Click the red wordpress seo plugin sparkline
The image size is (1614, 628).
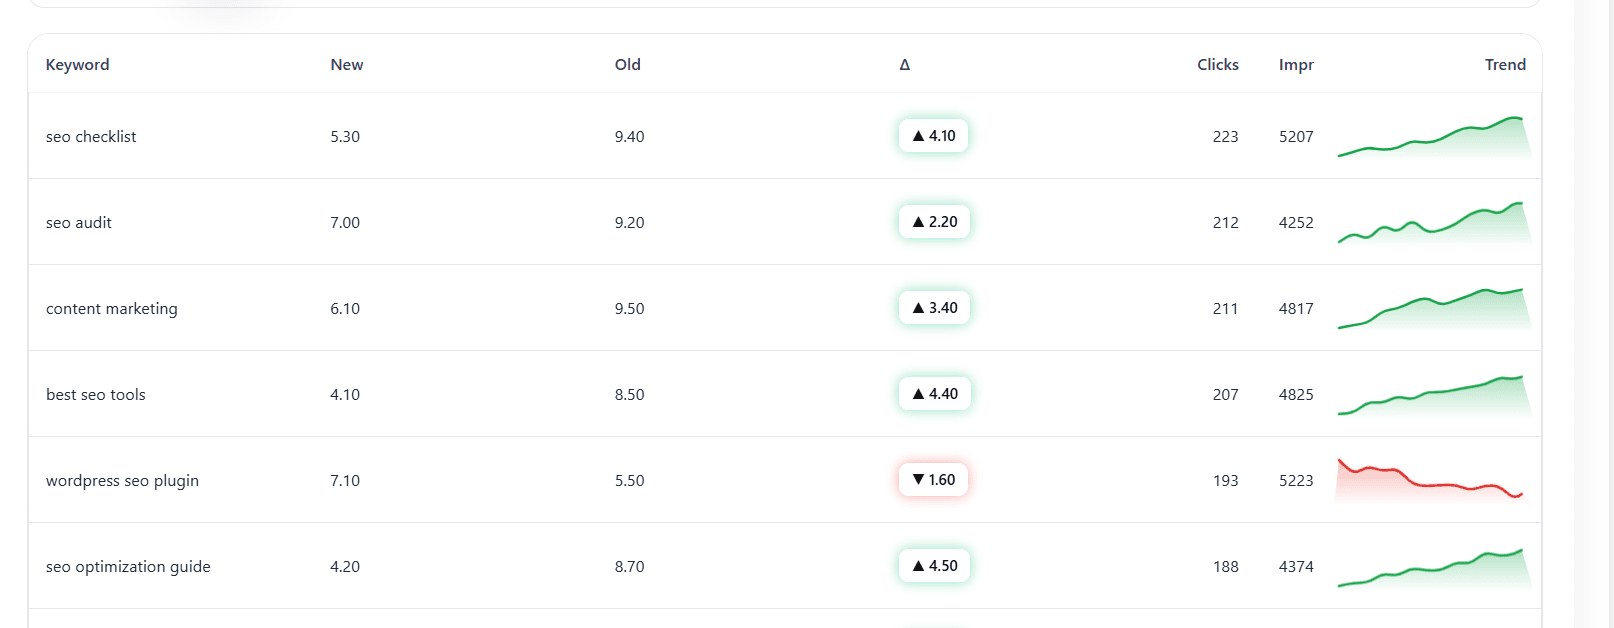click(x=1434, y=480)
